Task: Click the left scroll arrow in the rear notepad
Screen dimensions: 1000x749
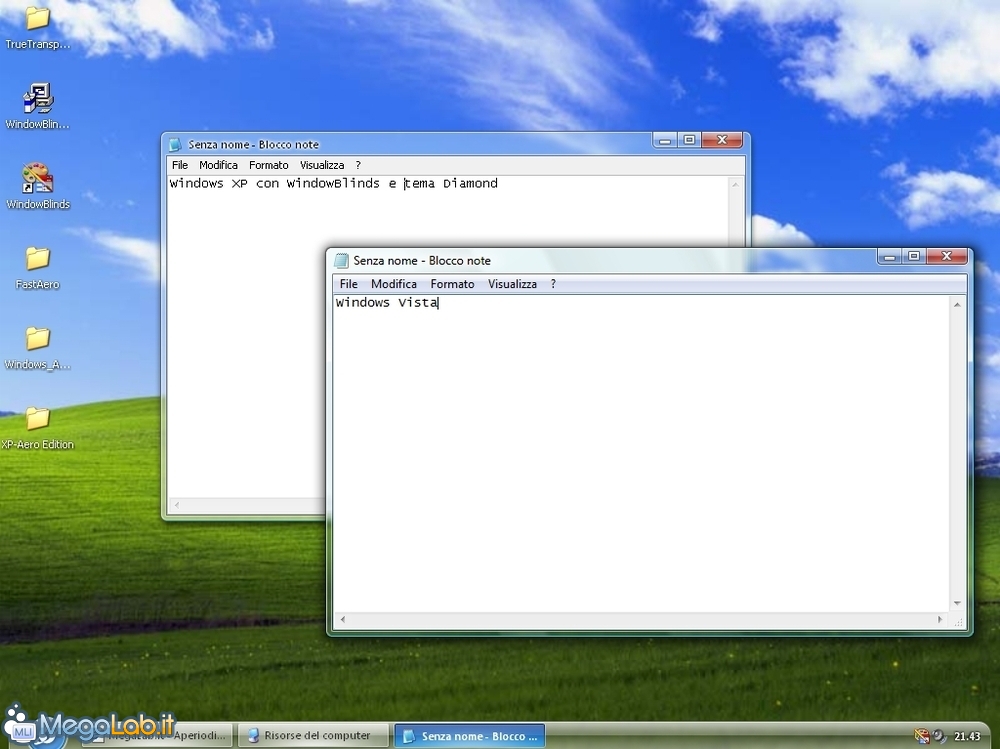Action: pos(177,505)
